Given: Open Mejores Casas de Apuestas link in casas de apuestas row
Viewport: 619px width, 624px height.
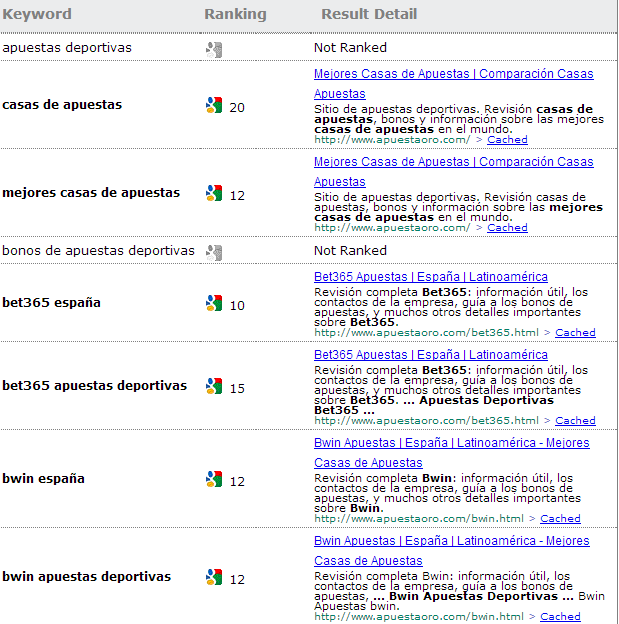Looking at the screenshot, I should coord(453,84).
